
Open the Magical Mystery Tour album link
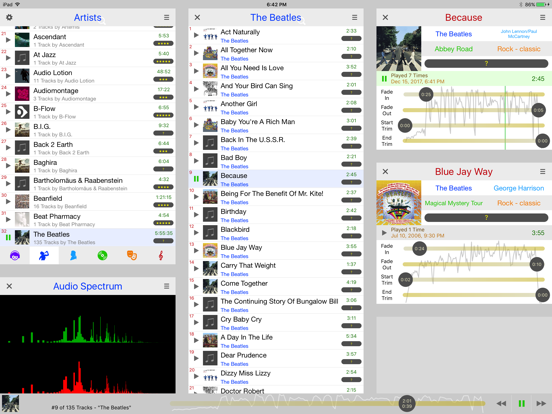point(453,203)
